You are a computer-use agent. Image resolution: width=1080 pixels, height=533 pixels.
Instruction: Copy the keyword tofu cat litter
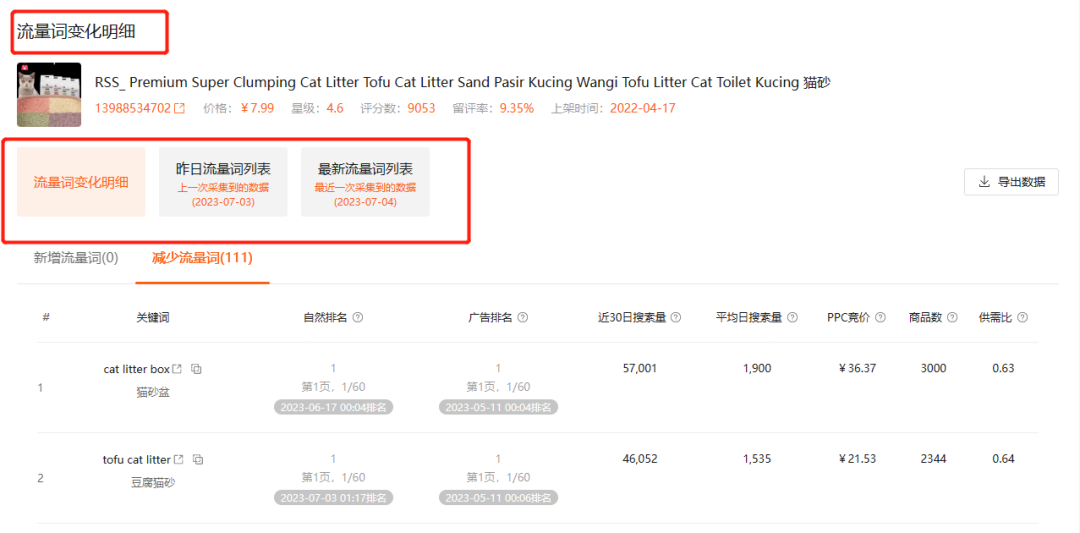198,459
